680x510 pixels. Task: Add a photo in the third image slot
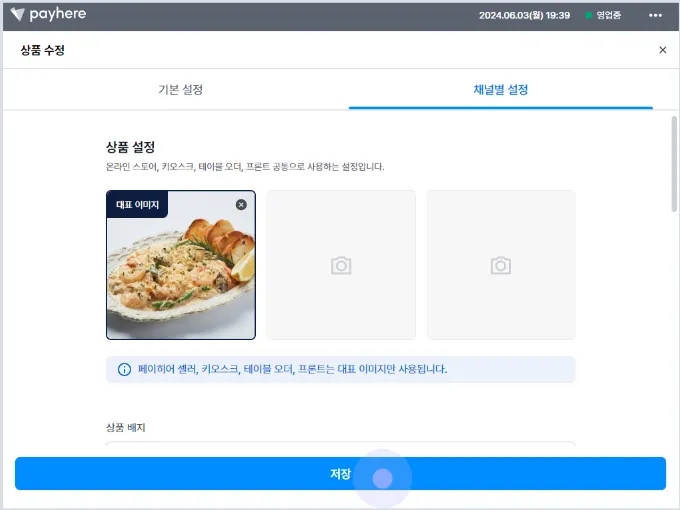click(501, 265)
